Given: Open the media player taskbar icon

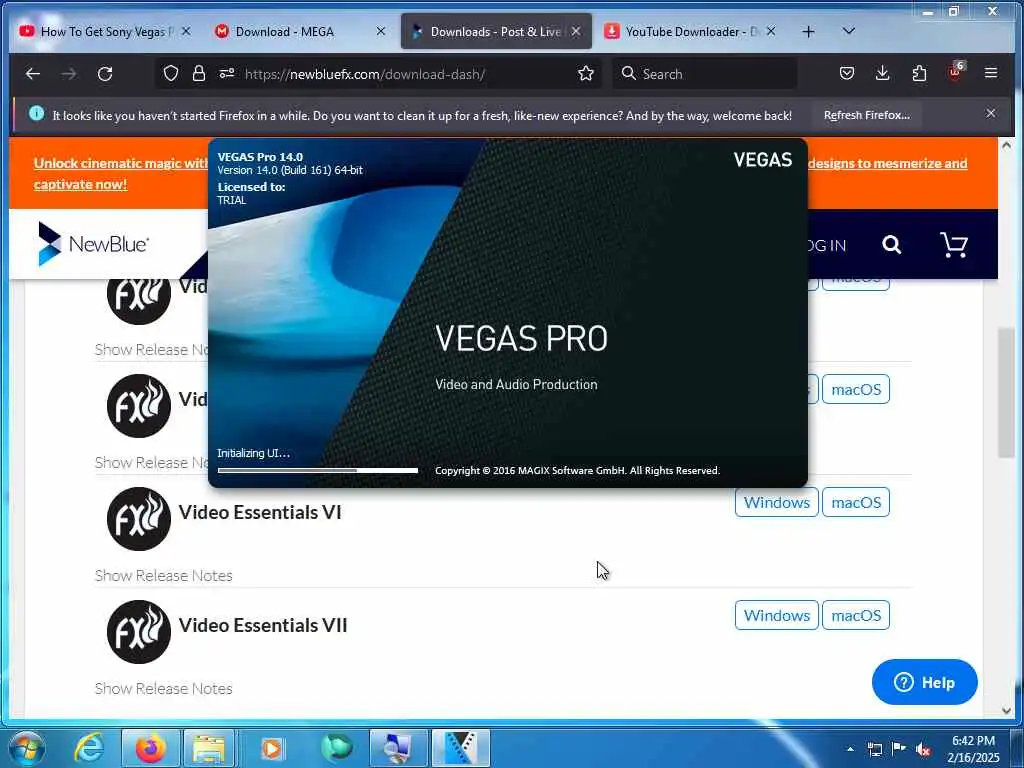Looking at the screenshot, I should click(x=272, y=748).
